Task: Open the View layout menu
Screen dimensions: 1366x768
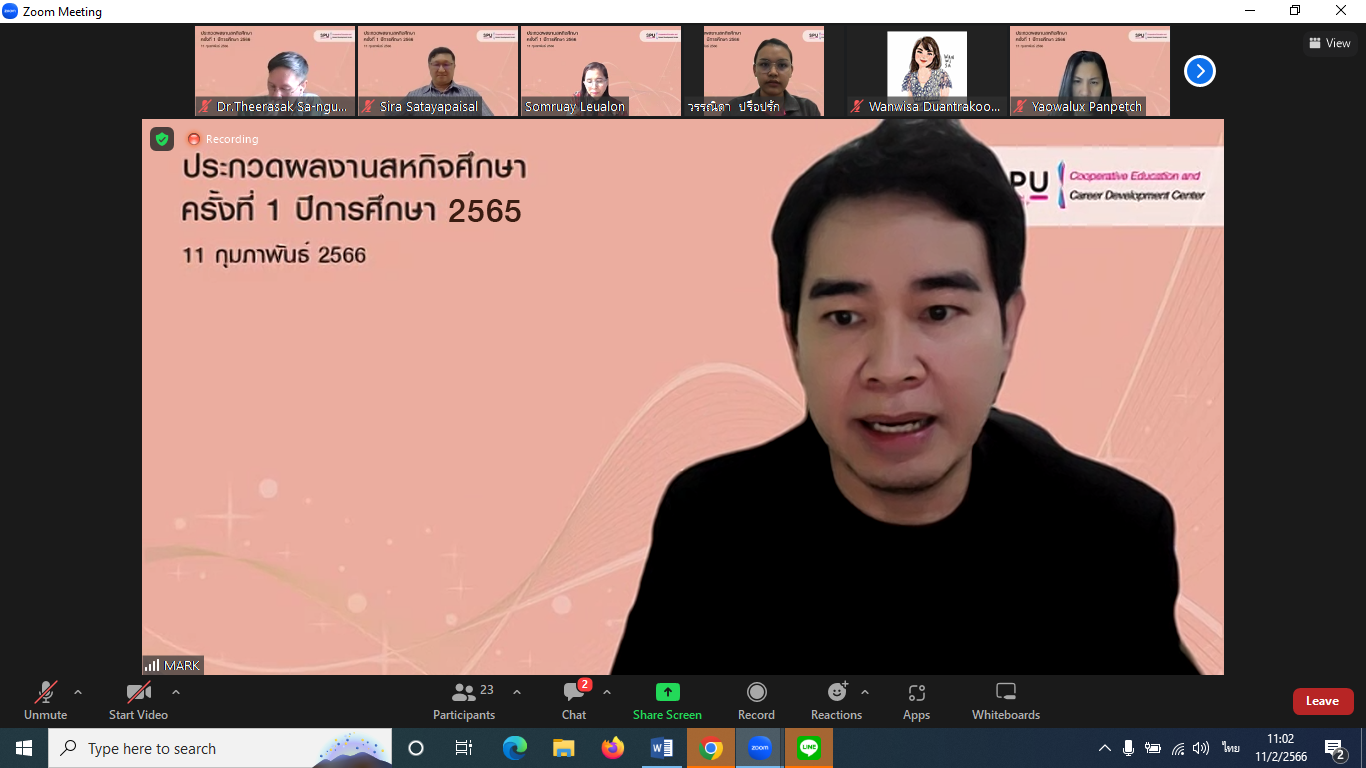Action: (1329, 43)
